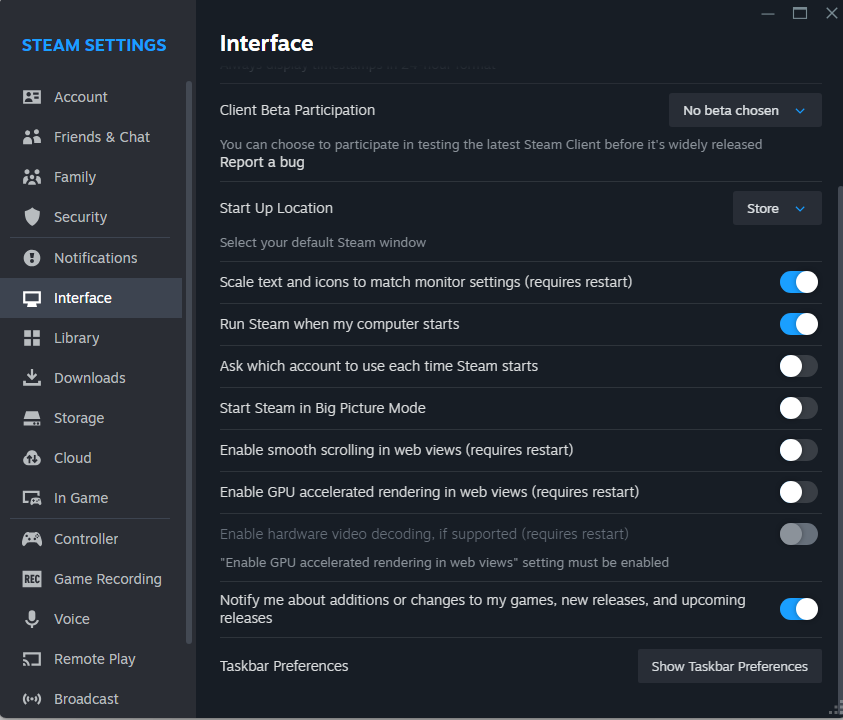Select the Family settings section
The image size is (843, 720).
click(91, 177)
